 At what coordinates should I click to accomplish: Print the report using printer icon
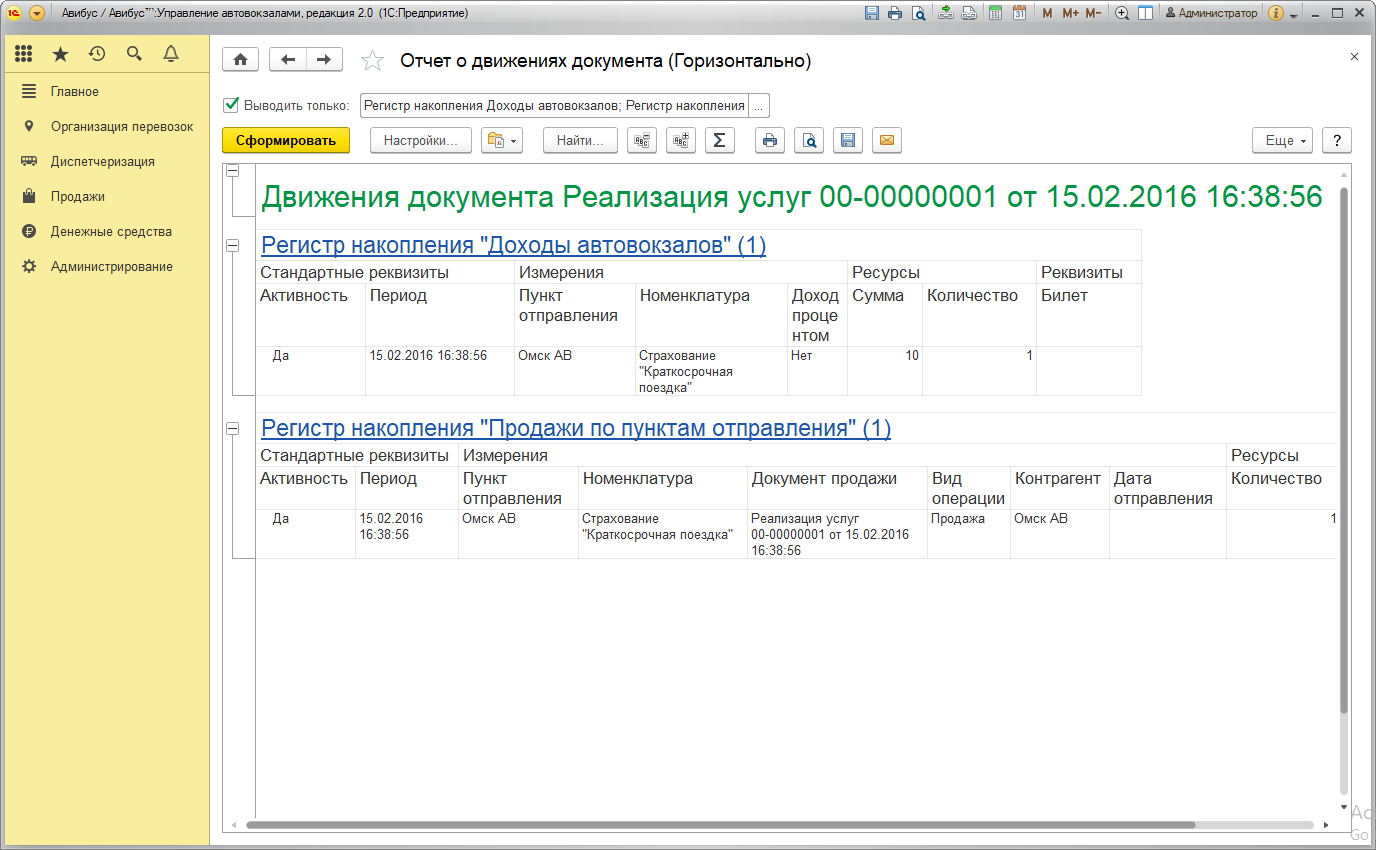pyautogui.click(x=769, y=141)
